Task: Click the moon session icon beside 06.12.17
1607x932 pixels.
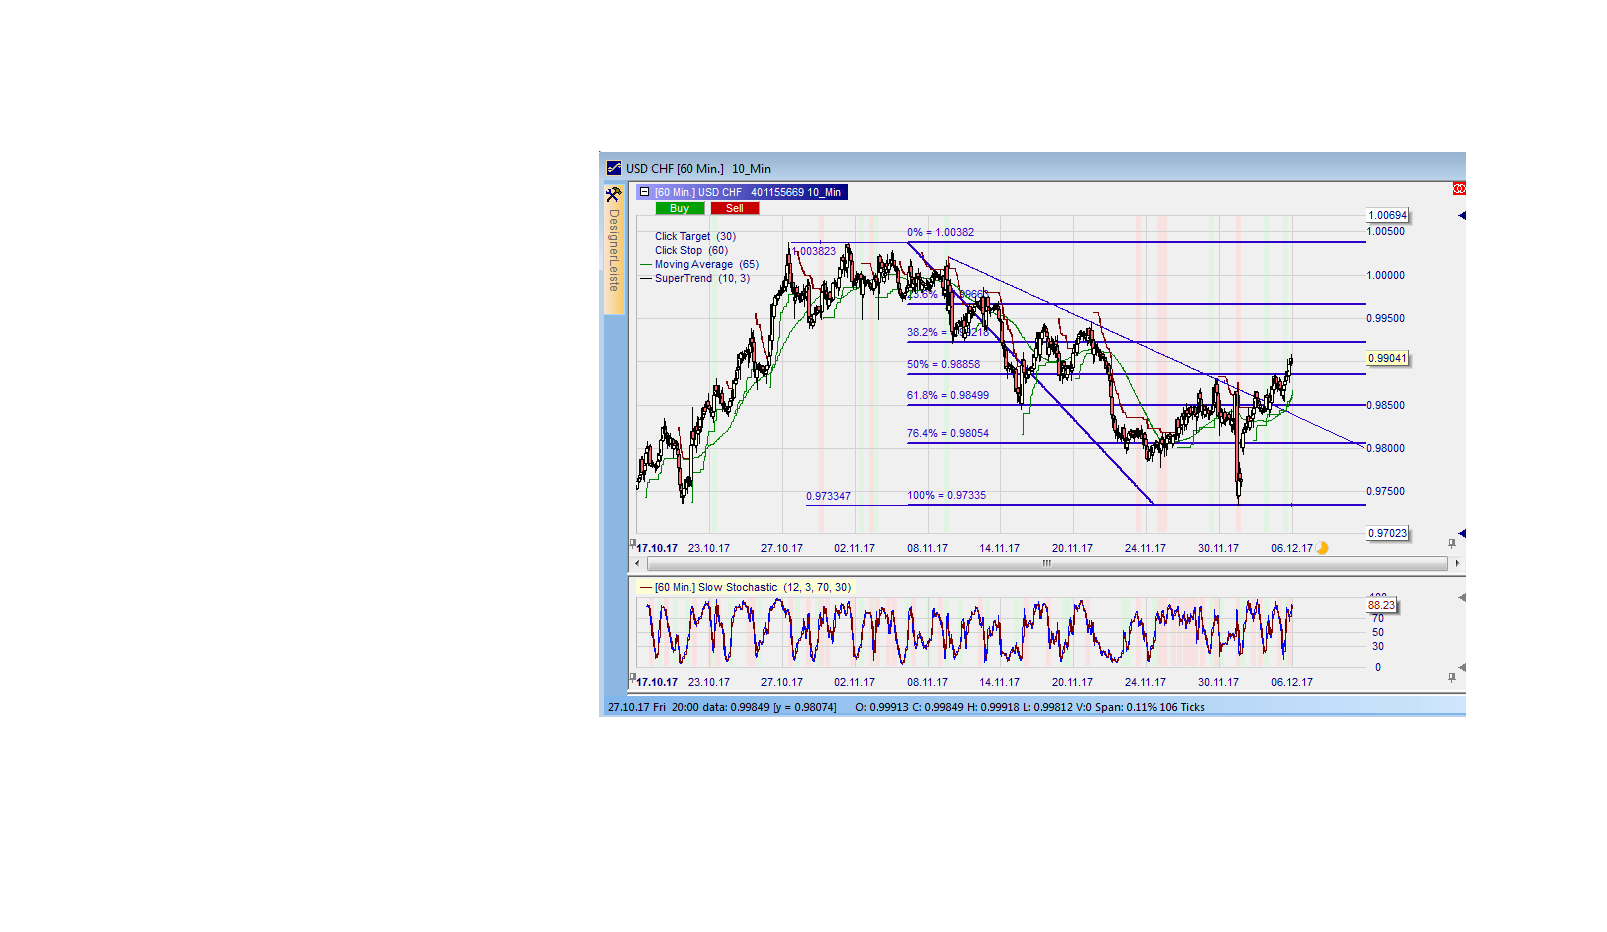Action: pos(1322,547)
